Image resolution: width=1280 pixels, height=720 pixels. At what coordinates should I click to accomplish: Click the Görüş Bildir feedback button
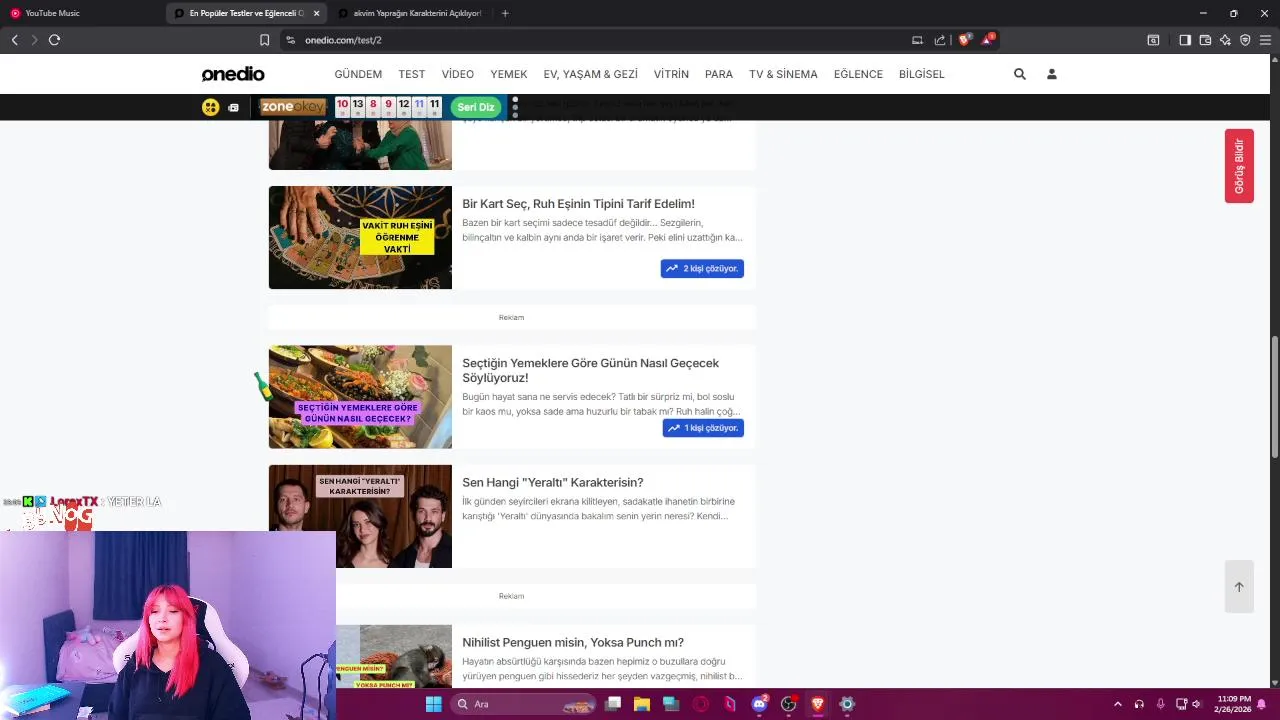[1239, 166]
